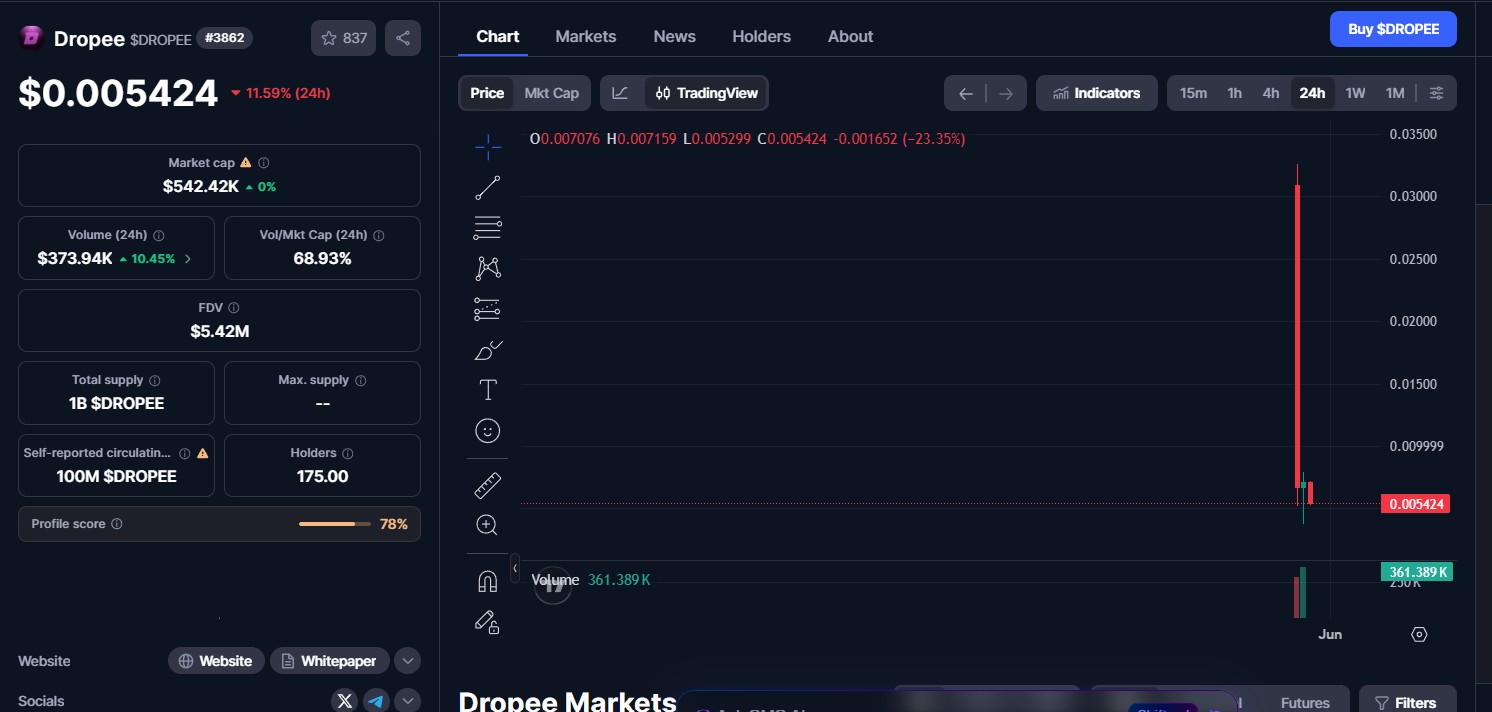
Task: Select the Futures markets tab
Action: pyautogui.click(x=1305, y=703)
